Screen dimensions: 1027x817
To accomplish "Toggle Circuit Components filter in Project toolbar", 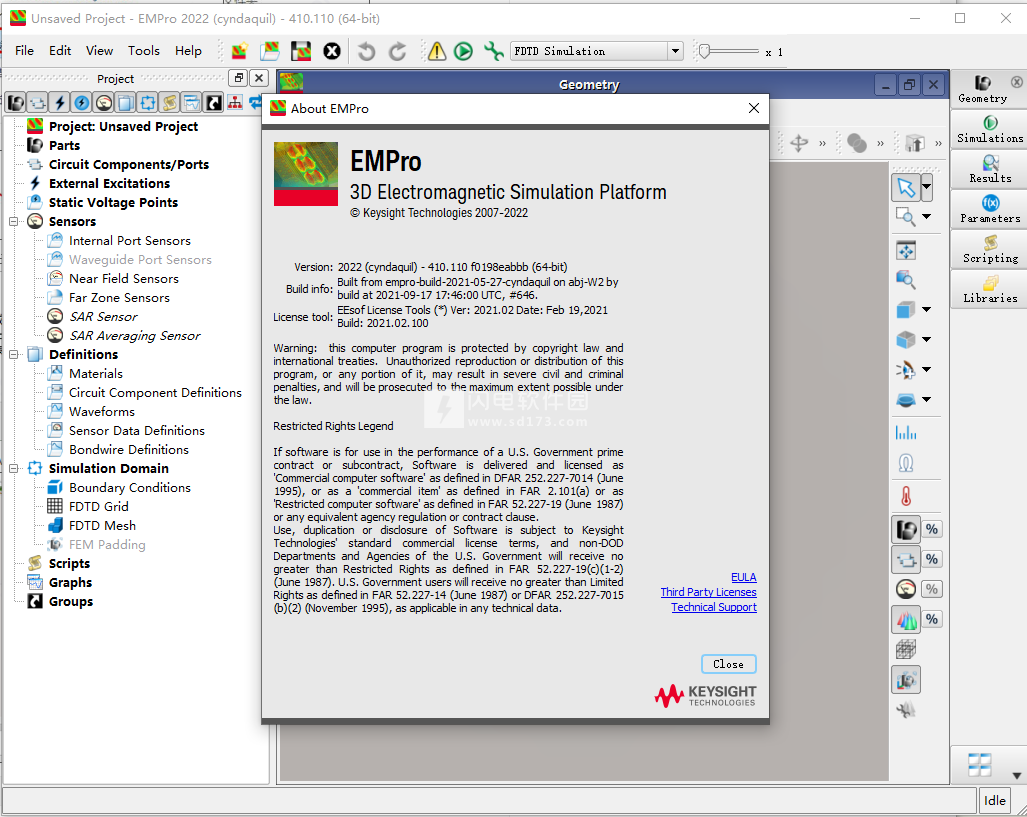I will click(x=37, y=102).
